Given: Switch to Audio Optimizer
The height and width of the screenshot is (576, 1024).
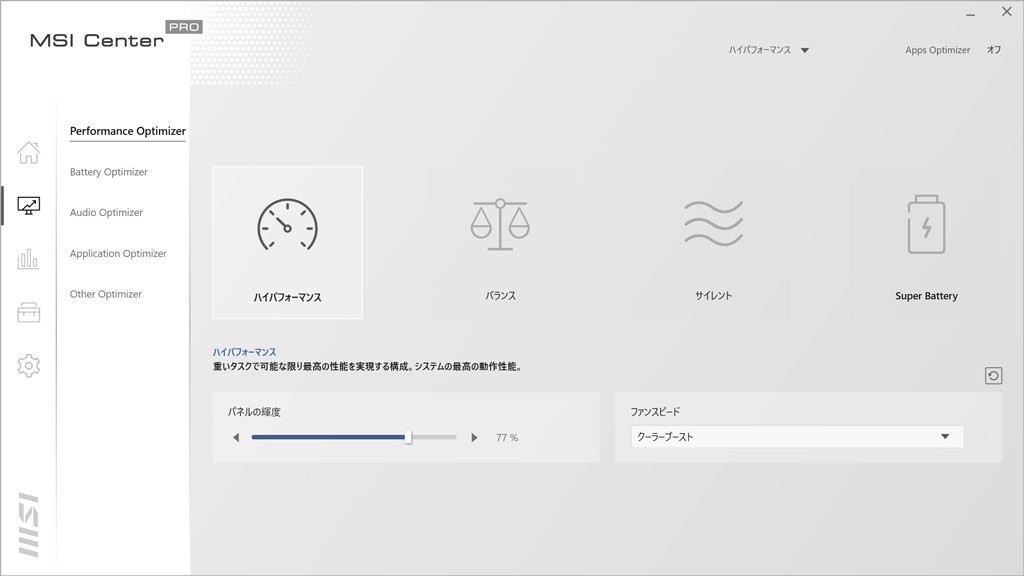Looking at the screenshot, I should 106,212.
